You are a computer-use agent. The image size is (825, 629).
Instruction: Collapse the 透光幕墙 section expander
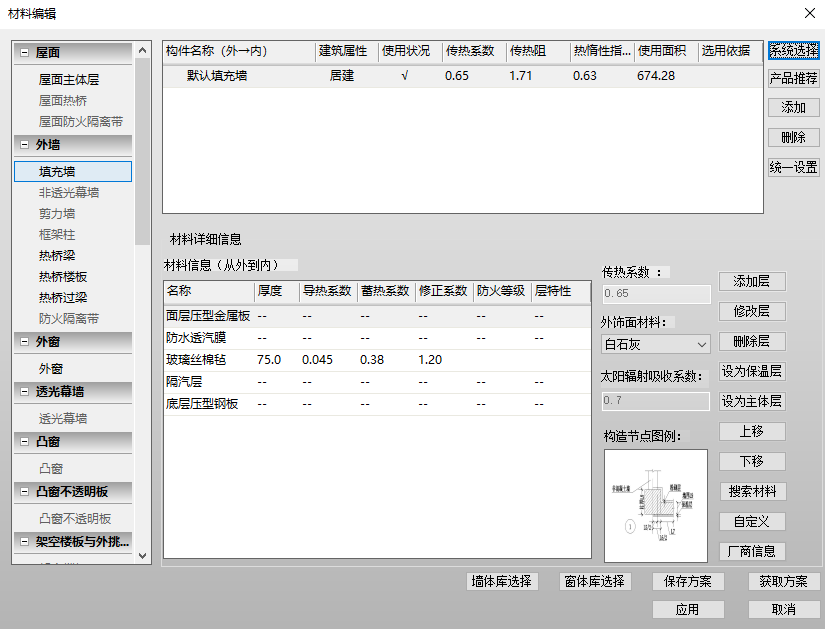tap(24, 391)
